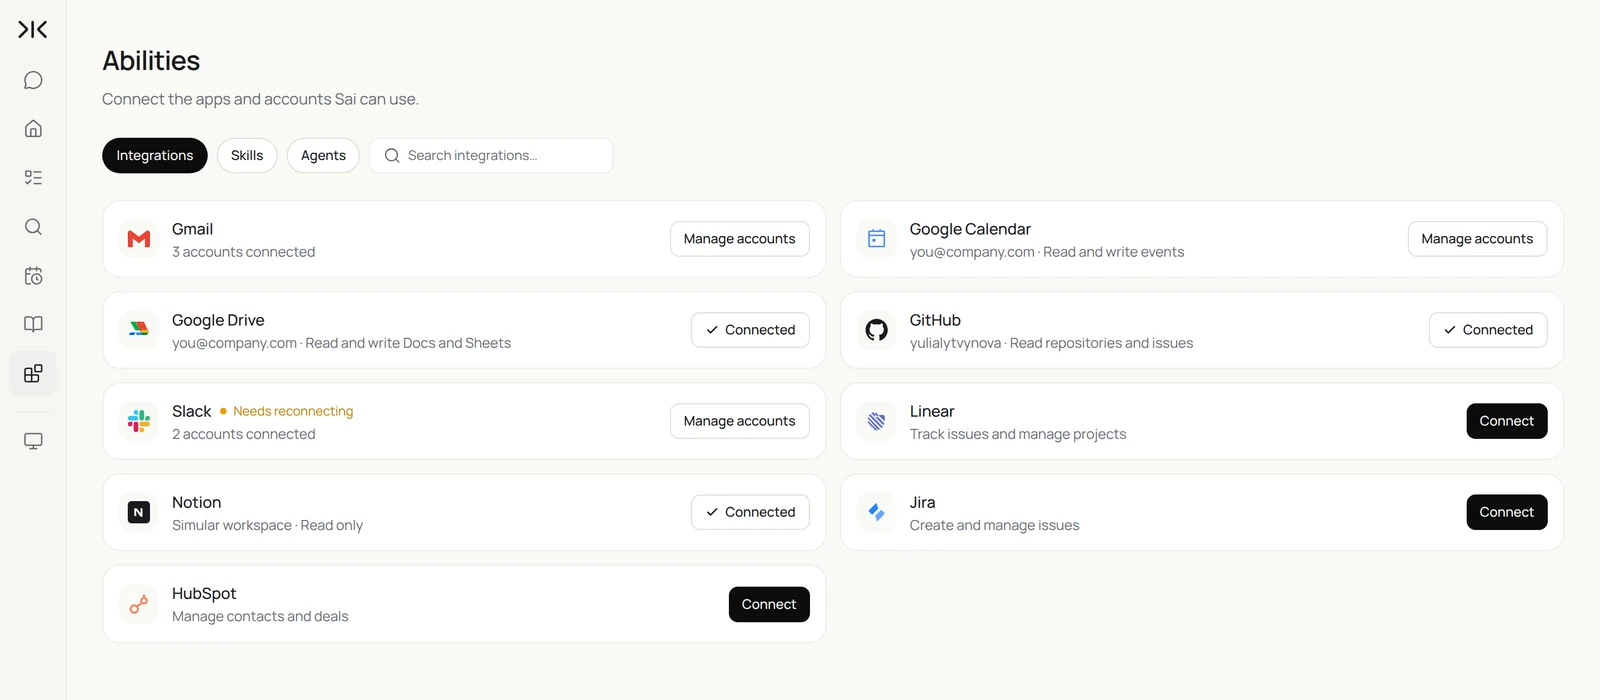Open the monitor sidebar icon
Screen dimensions: 1600x700
[x=33, y=441]
